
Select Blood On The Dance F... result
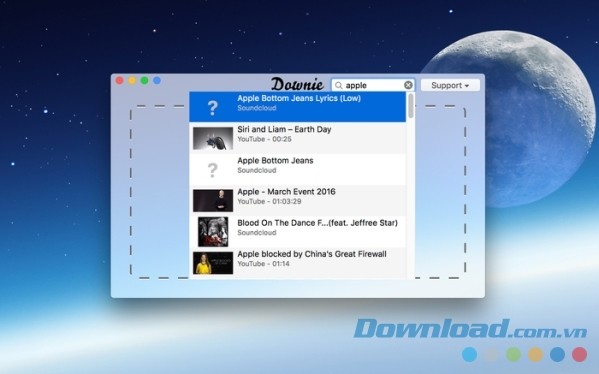[298, 232]
